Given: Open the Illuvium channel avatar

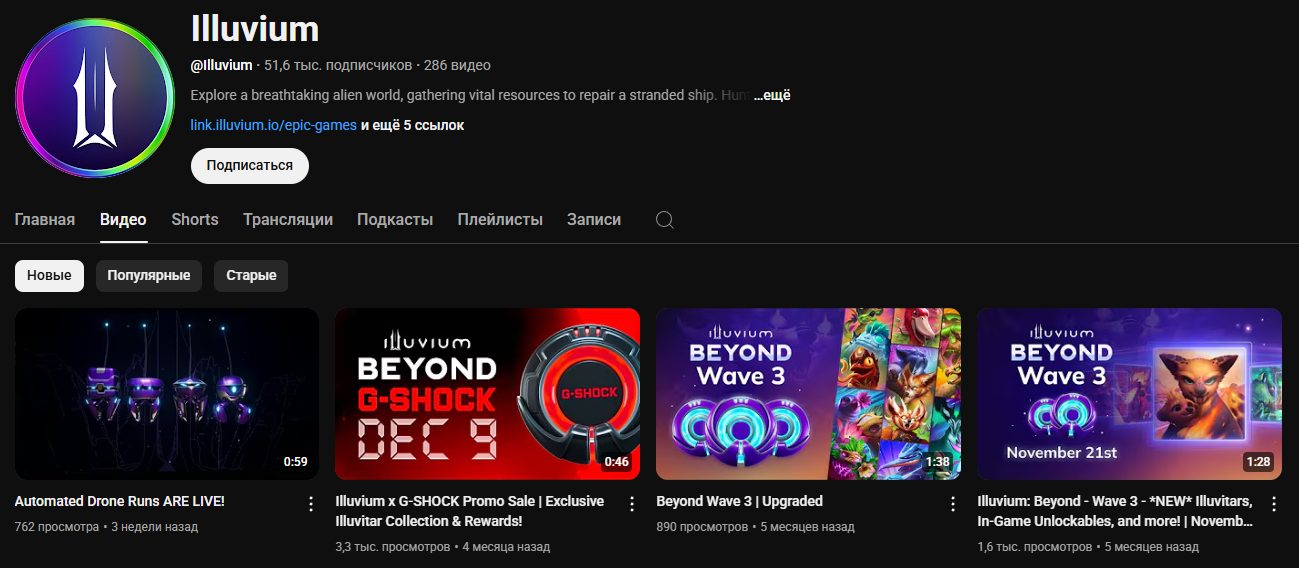Looking at the screenshot, I should 95,98.
